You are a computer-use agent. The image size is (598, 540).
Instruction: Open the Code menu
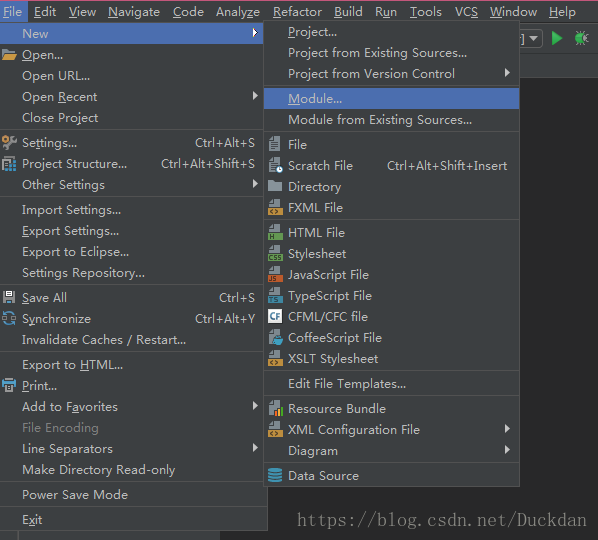click(188, 12)
